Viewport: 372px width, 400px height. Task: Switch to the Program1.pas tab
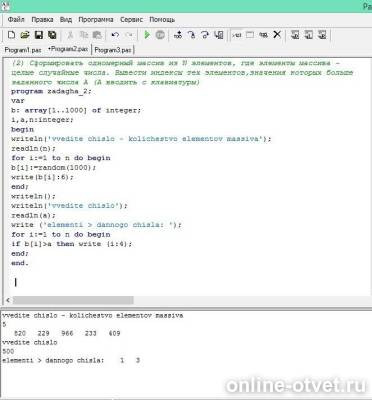[23, 50]
